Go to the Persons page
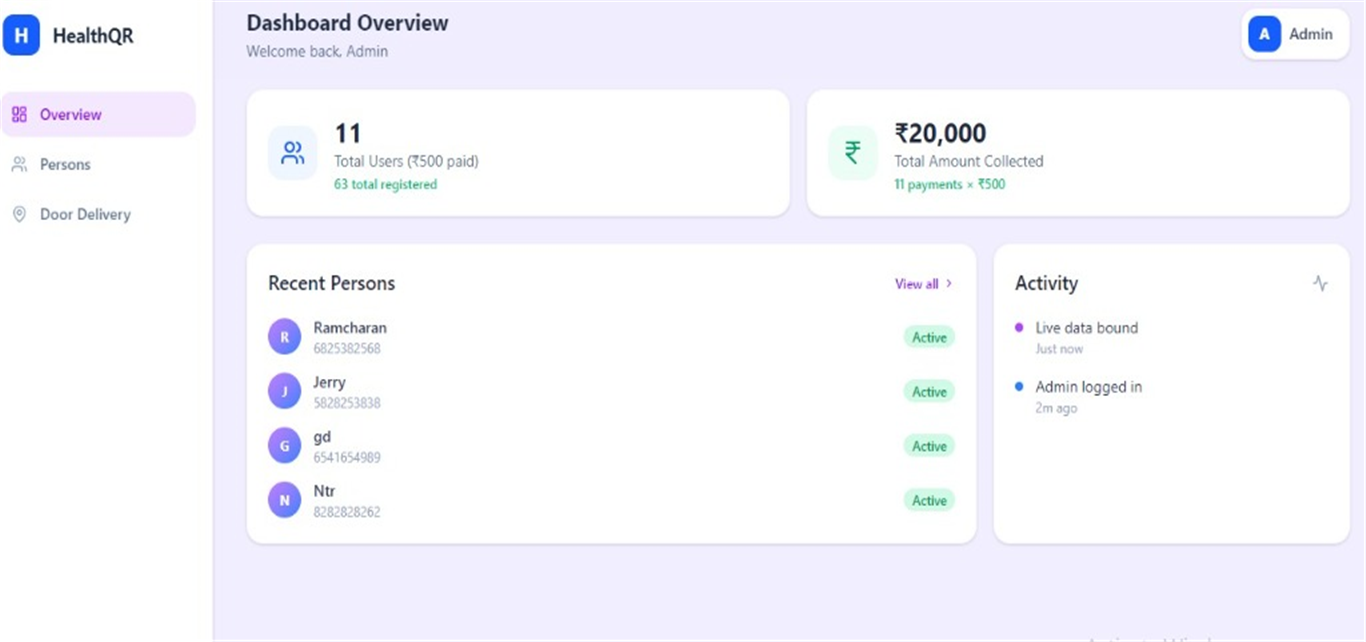The width and height of the screenshot is (1366, 642). point(98,164)
